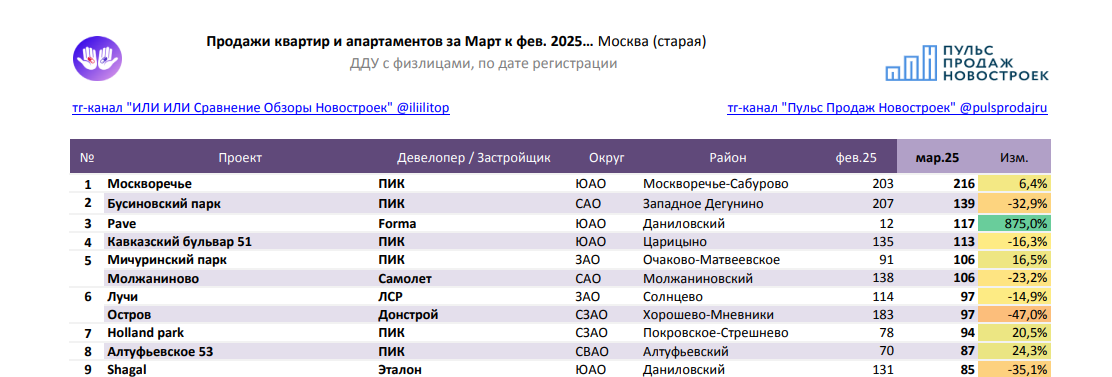Click the green 875,0% change cell
The image size is (1112, 377).
coord(1014,223)
